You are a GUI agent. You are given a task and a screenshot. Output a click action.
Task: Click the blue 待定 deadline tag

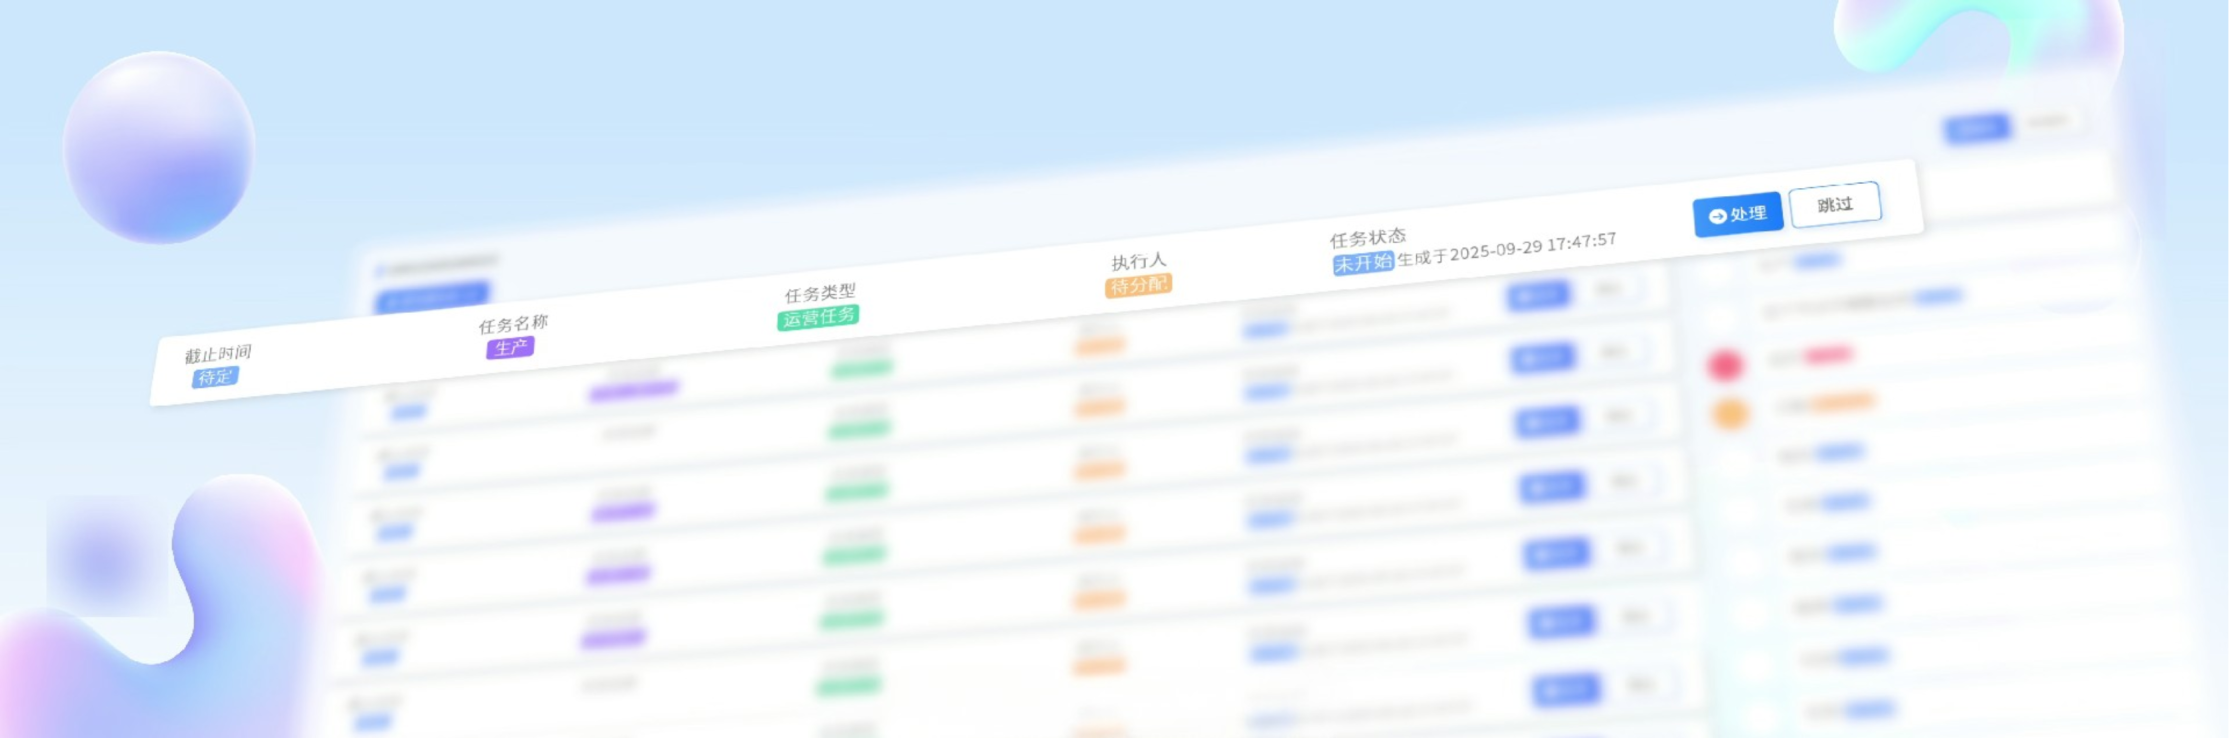[215, 377]
